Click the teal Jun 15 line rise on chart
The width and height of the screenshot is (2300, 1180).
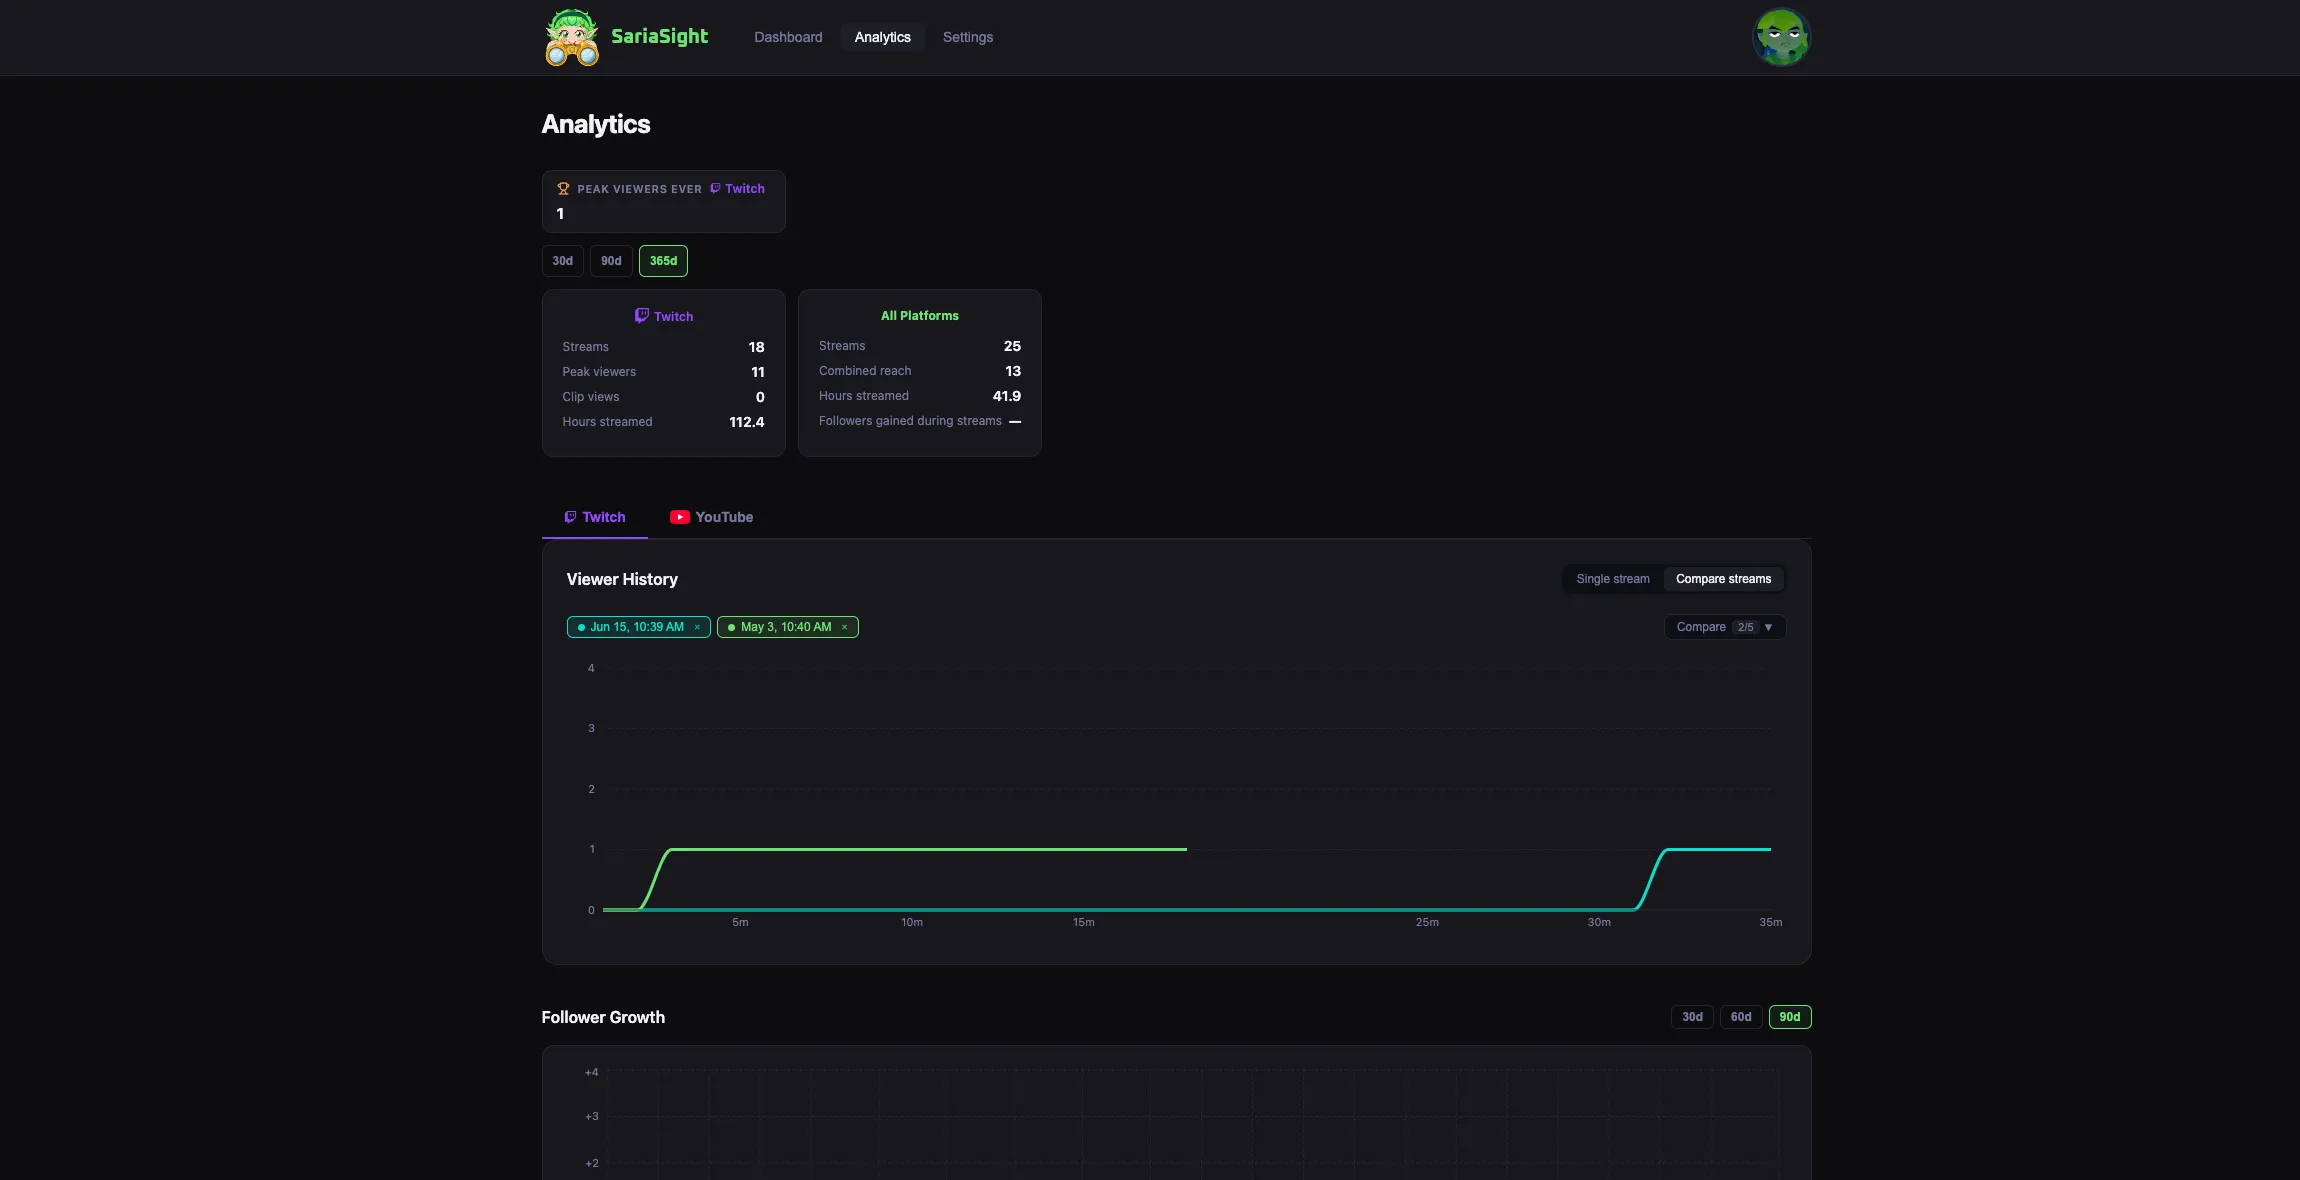[x=1651, y=878]
